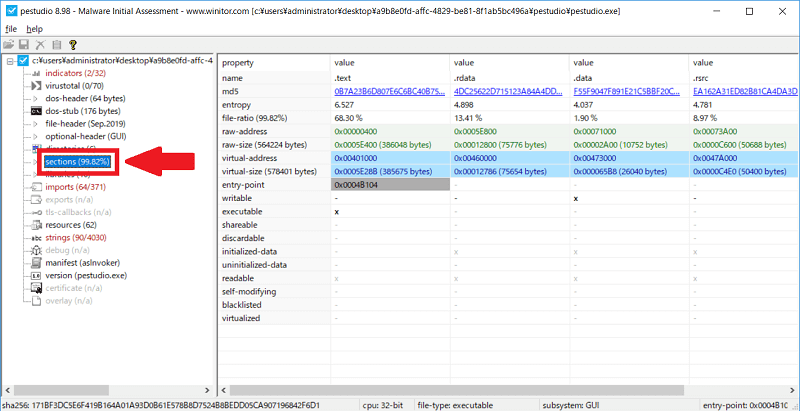Click the version icon in the tree

click(x=36, y=275)
